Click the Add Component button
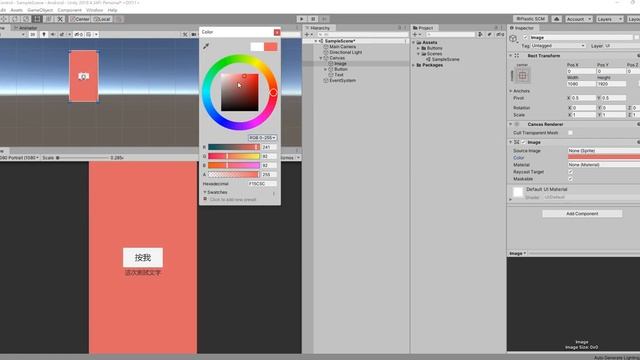Image resolution: width=640 pixels, height=360 pixels. point(582,213)
